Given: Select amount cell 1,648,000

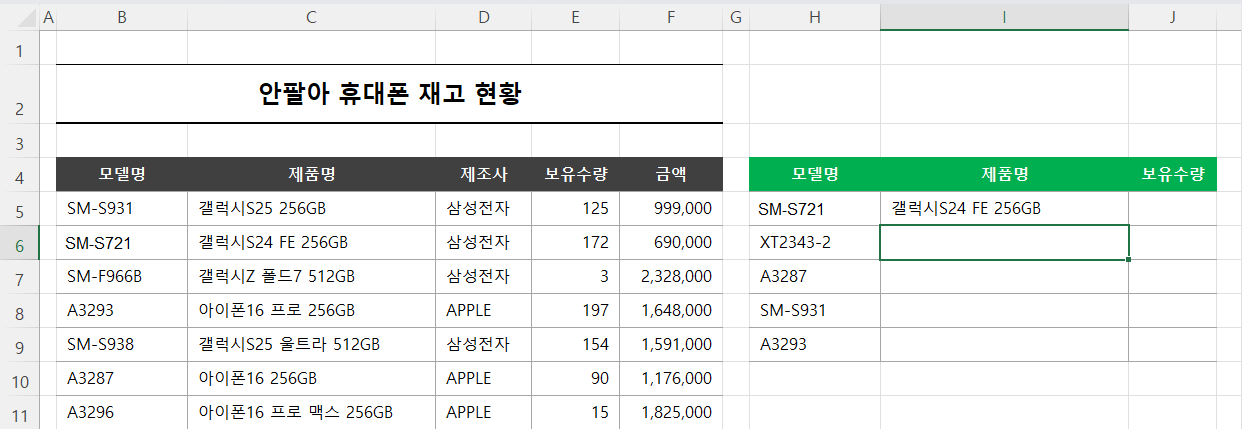Looking at the screenshot, I should pos(671,310).
